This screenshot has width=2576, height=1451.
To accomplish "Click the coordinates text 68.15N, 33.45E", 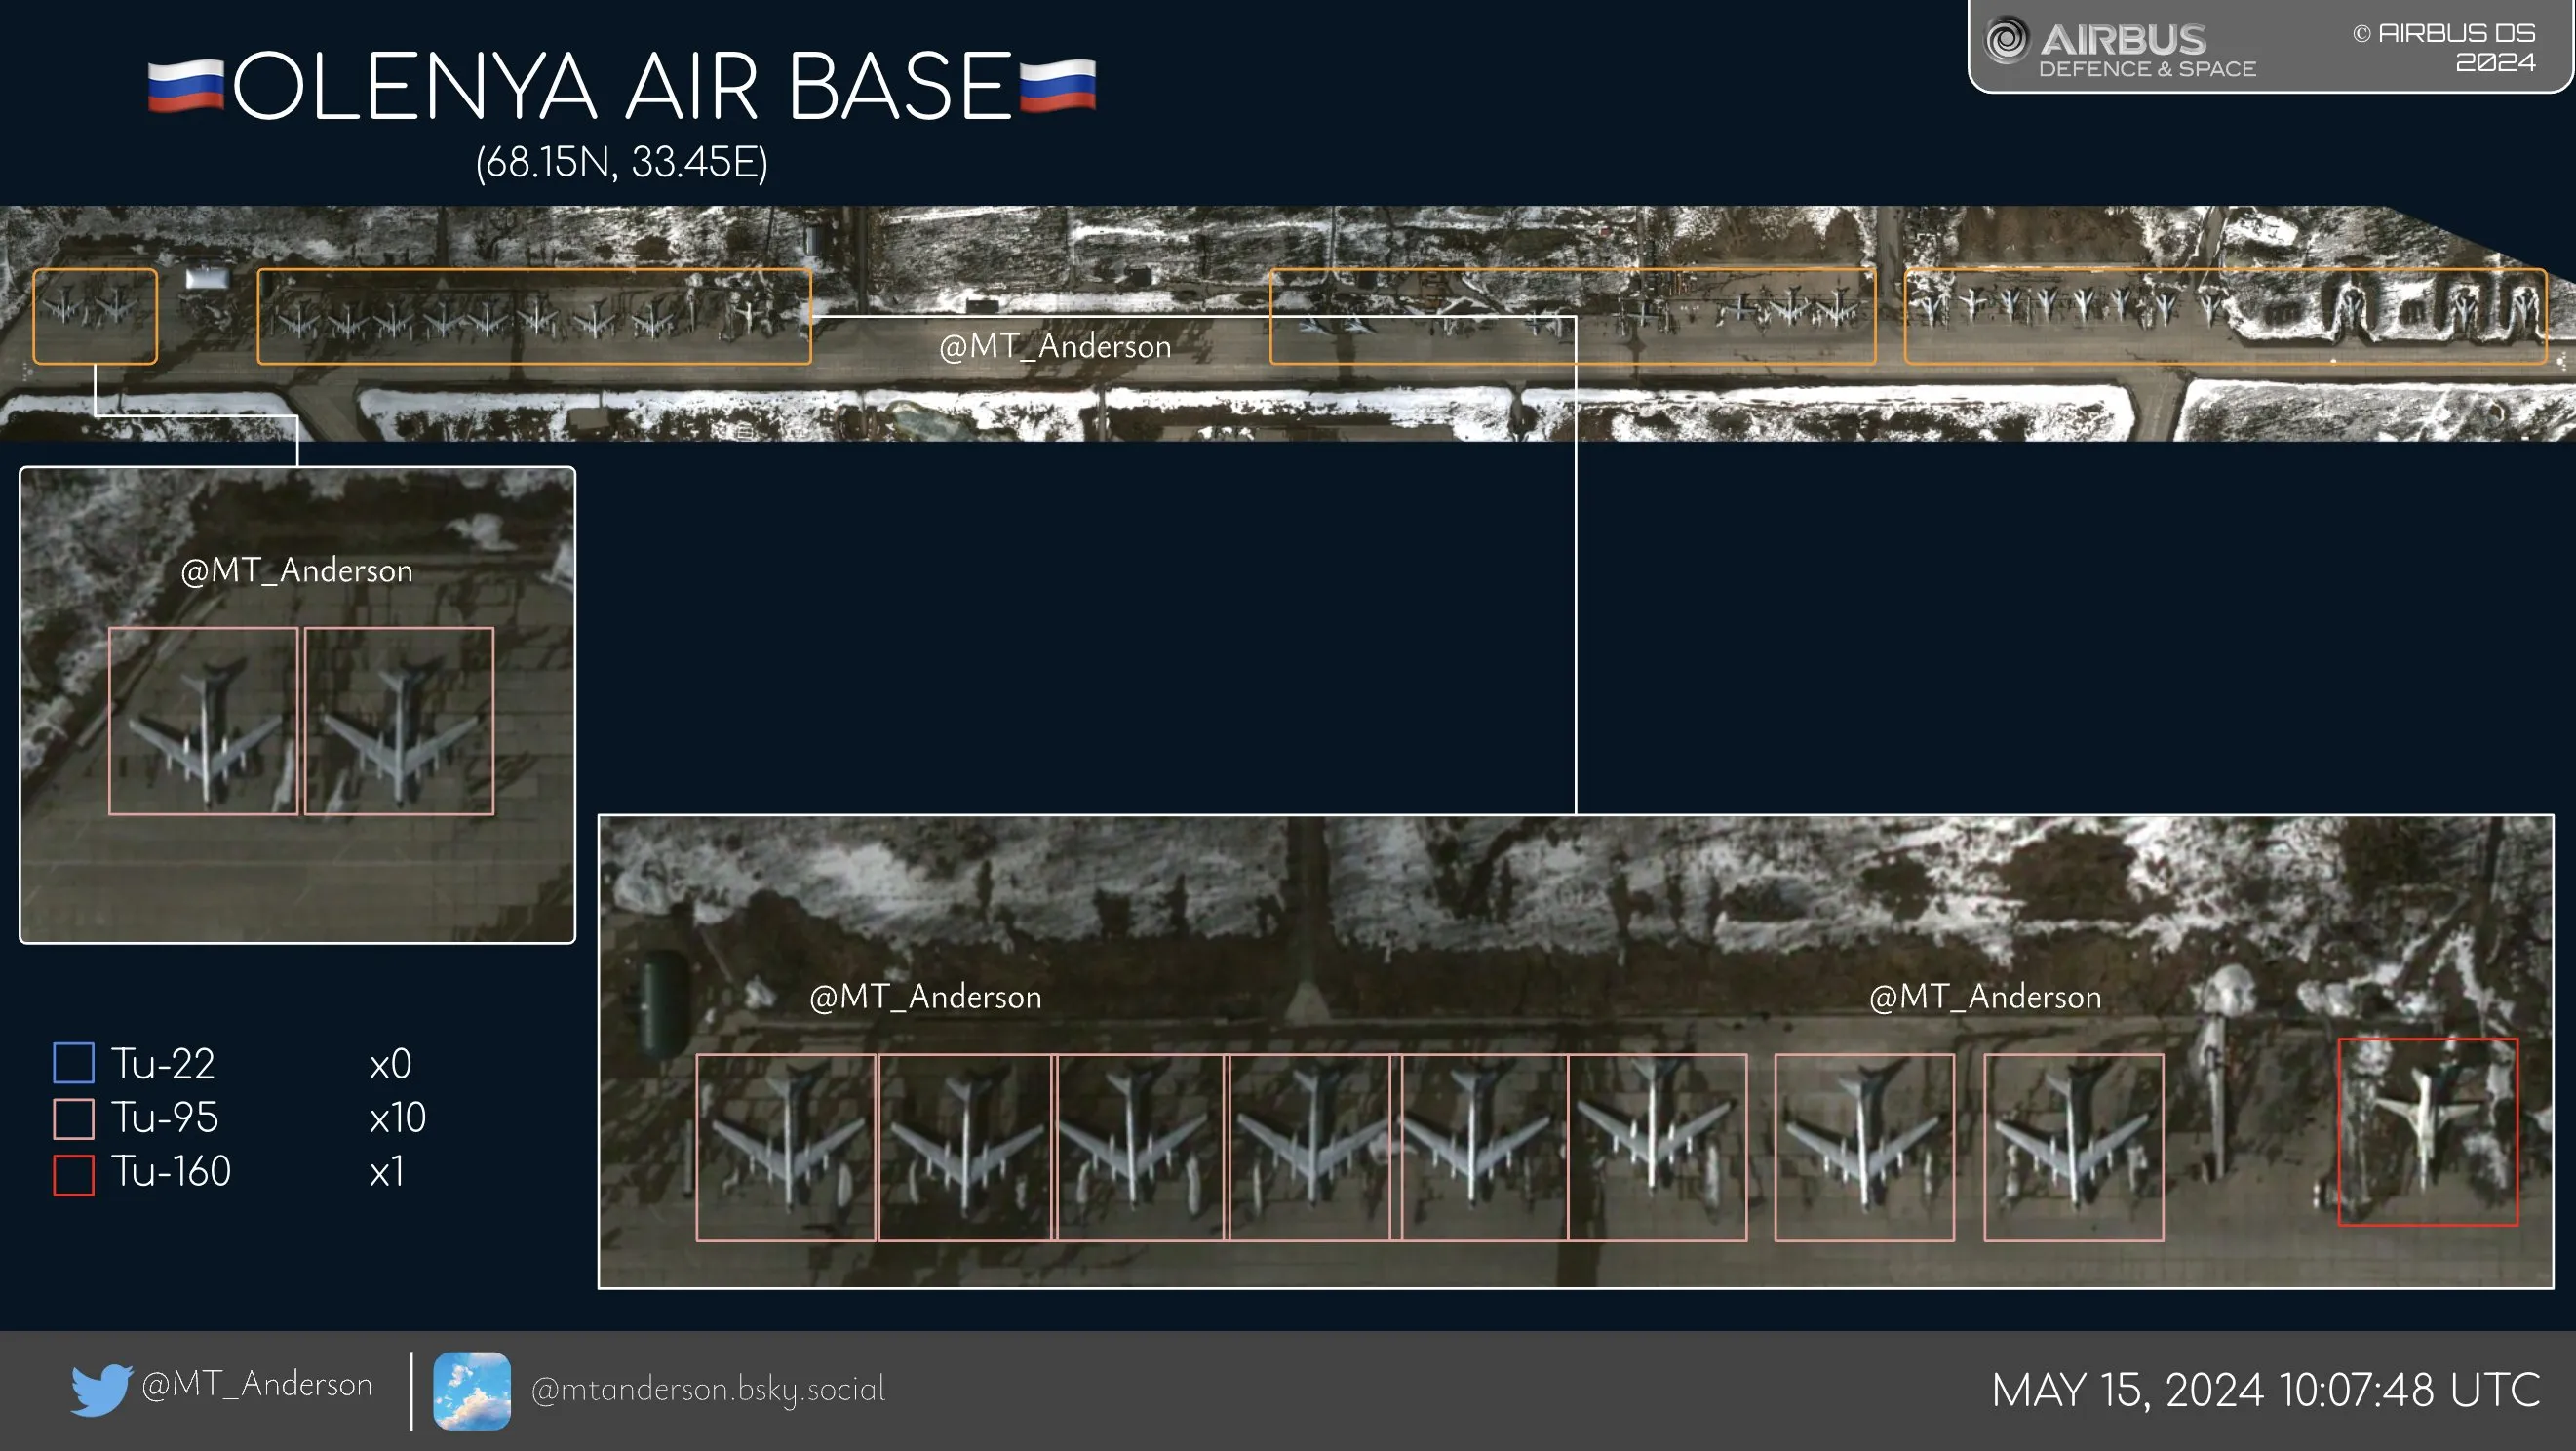I will [x=622, y=162].
